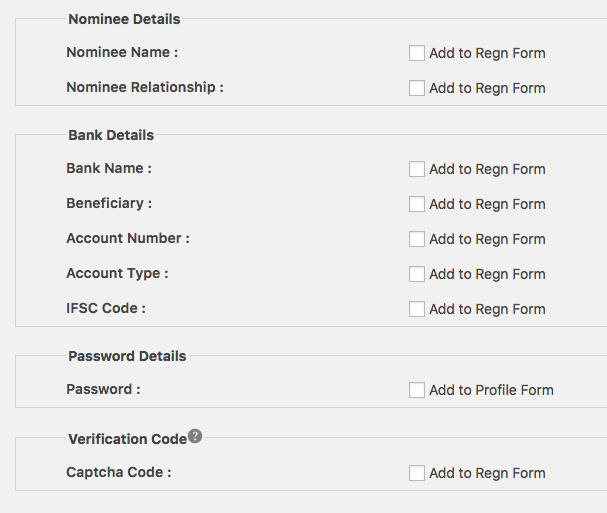The image size is (607, 513).
Task: Enable the Account Number checkbox
Action: (x=417, y=239)
